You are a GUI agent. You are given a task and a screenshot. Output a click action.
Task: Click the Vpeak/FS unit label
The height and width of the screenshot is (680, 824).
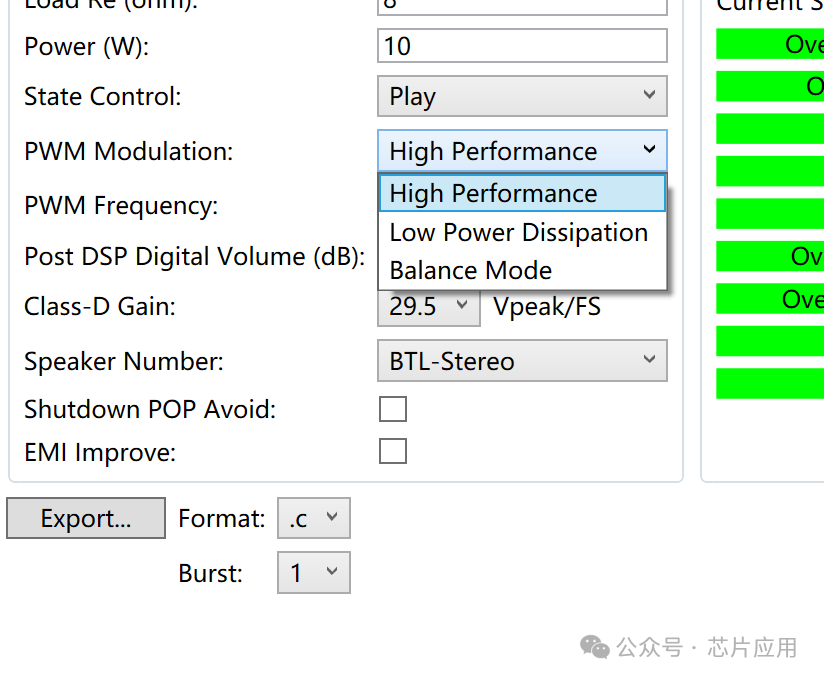coord(547,306)
